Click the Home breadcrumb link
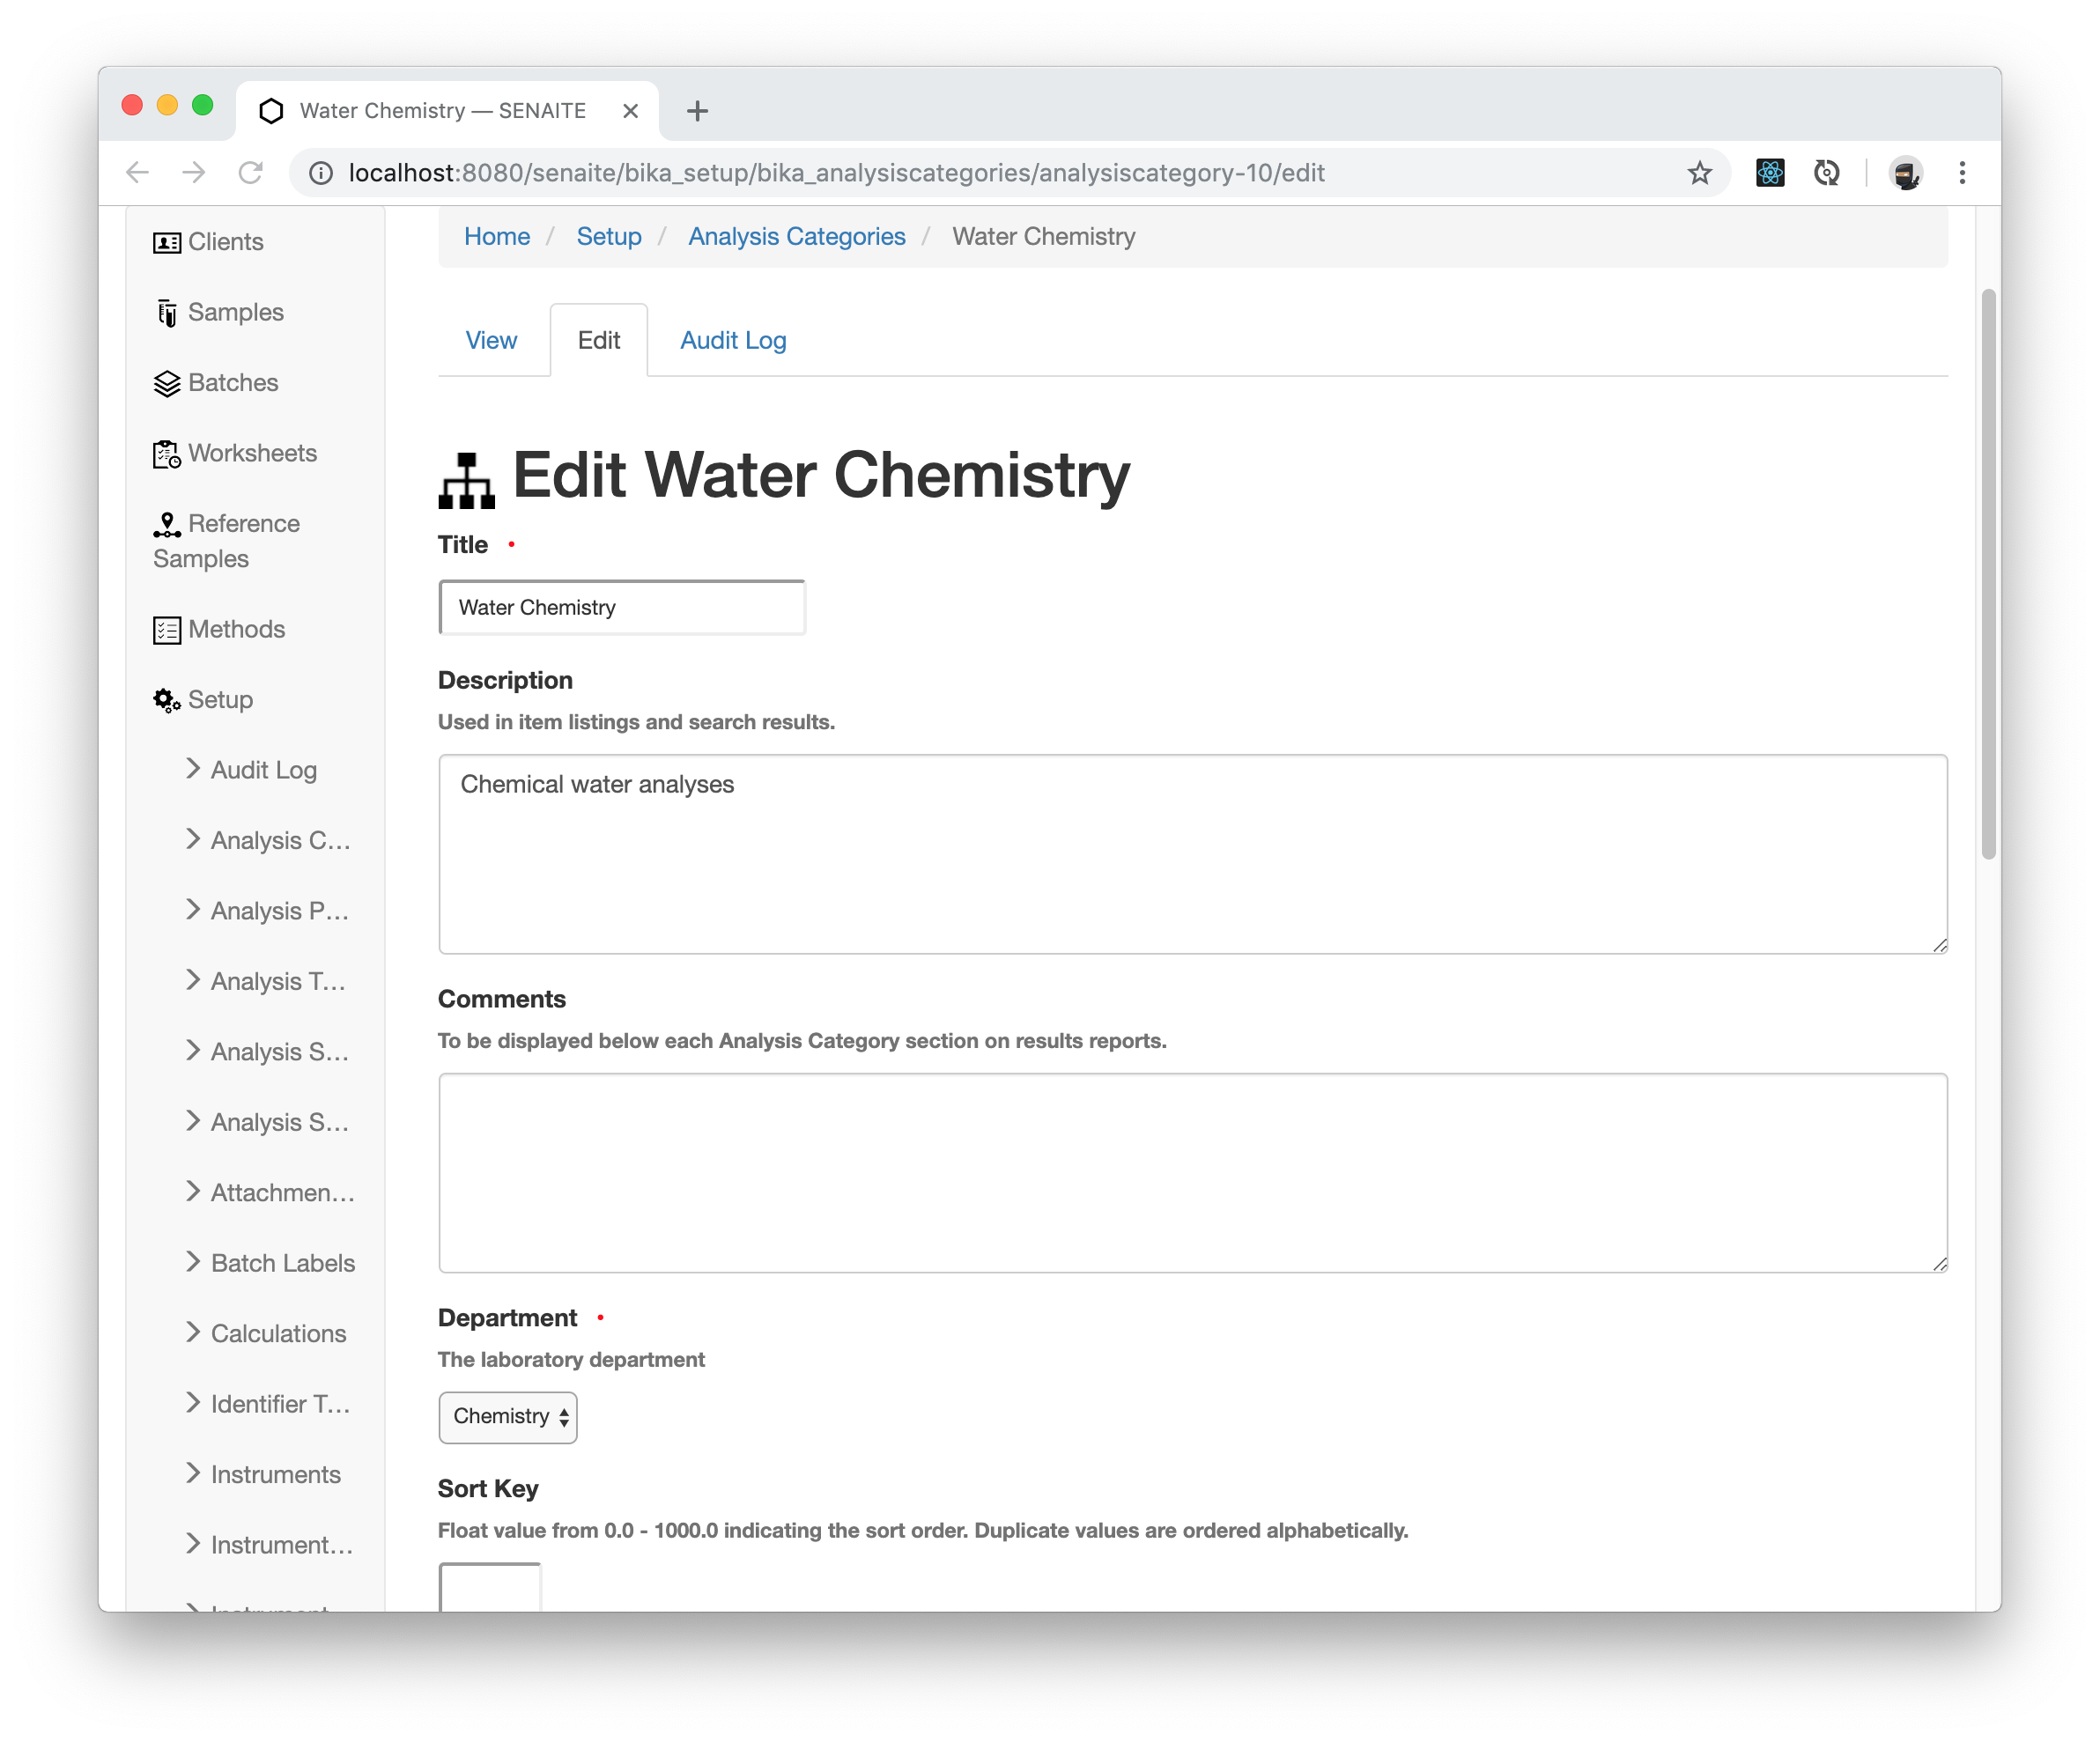This screenshot has width=2100, height=1742. 497,235
